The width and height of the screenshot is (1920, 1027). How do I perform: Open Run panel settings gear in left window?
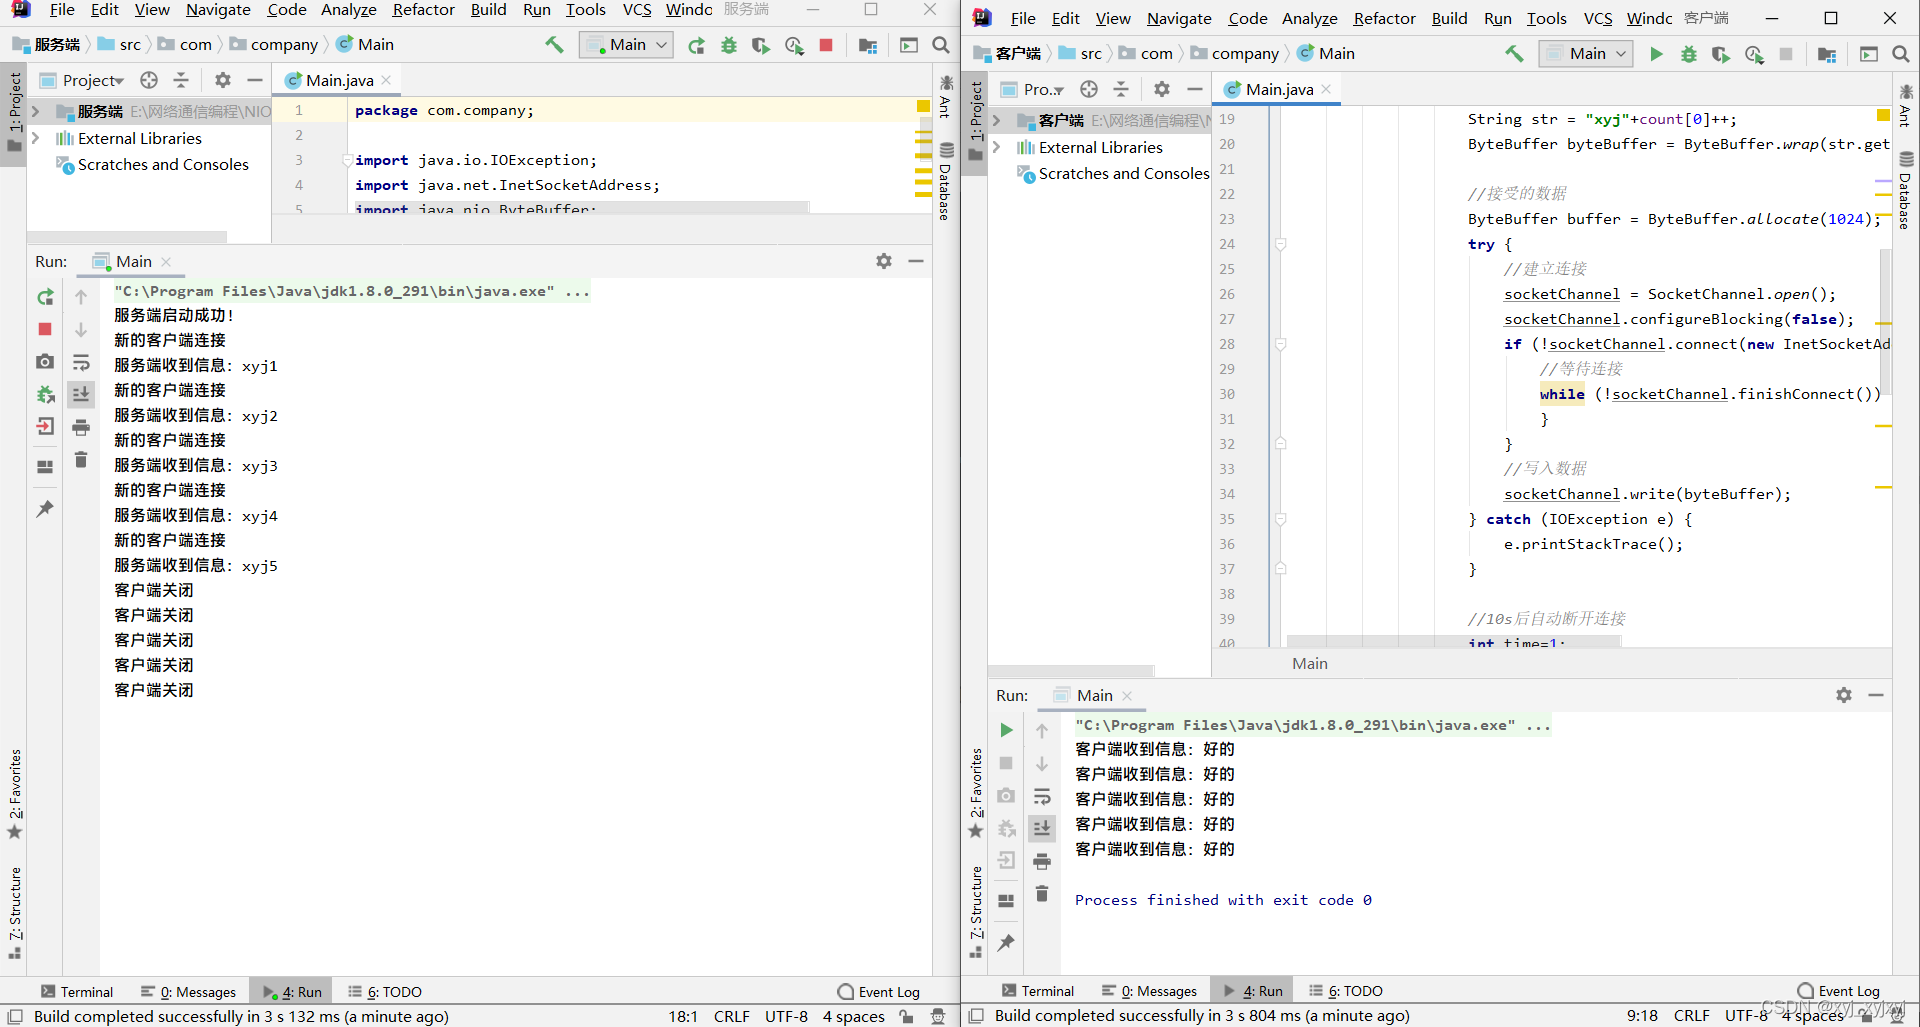pos(884,261)
